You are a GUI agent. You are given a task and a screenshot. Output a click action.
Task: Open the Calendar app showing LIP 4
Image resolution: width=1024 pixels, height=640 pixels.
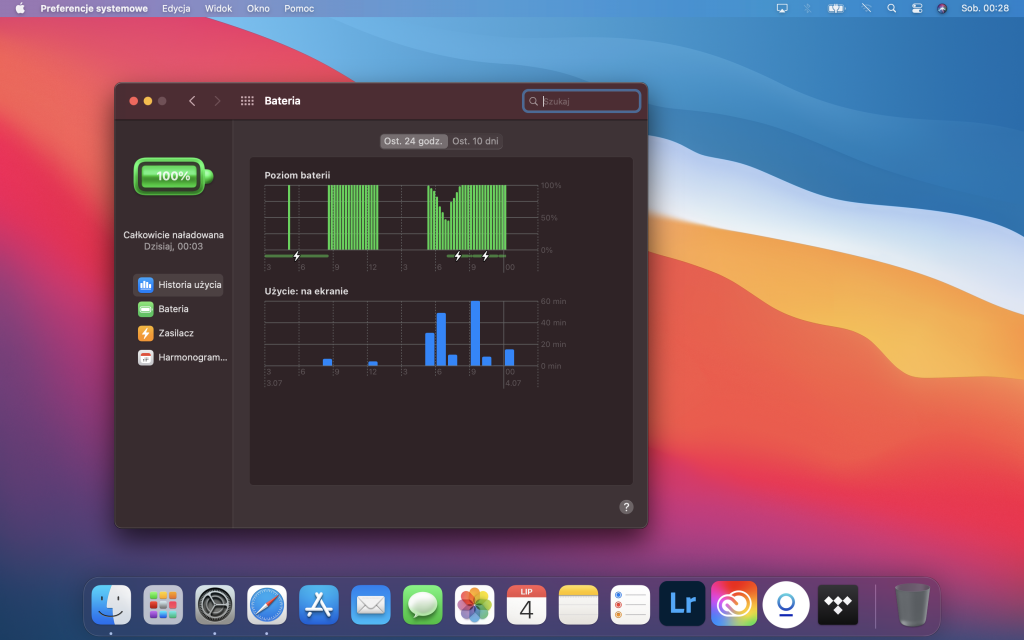[526, 605]
